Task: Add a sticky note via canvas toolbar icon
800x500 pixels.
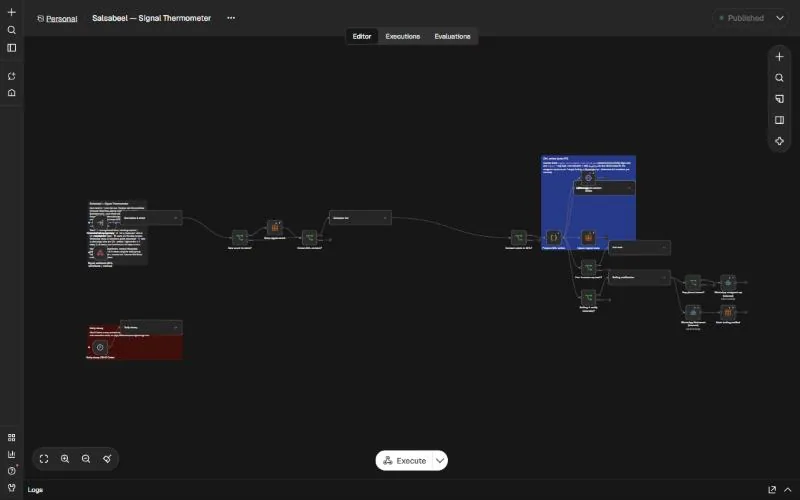Action: coord(779,99)
